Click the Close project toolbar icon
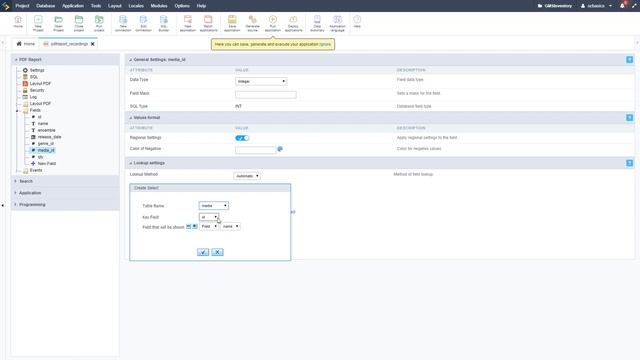 [x=79, y=23]
